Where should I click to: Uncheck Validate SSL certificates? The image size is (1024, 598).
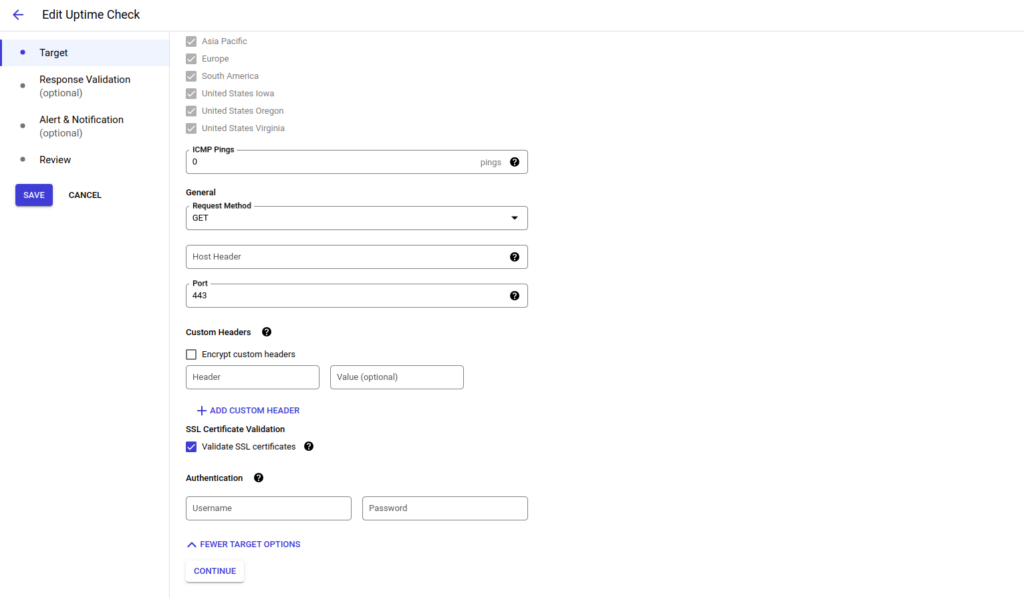tap(191, 447)
